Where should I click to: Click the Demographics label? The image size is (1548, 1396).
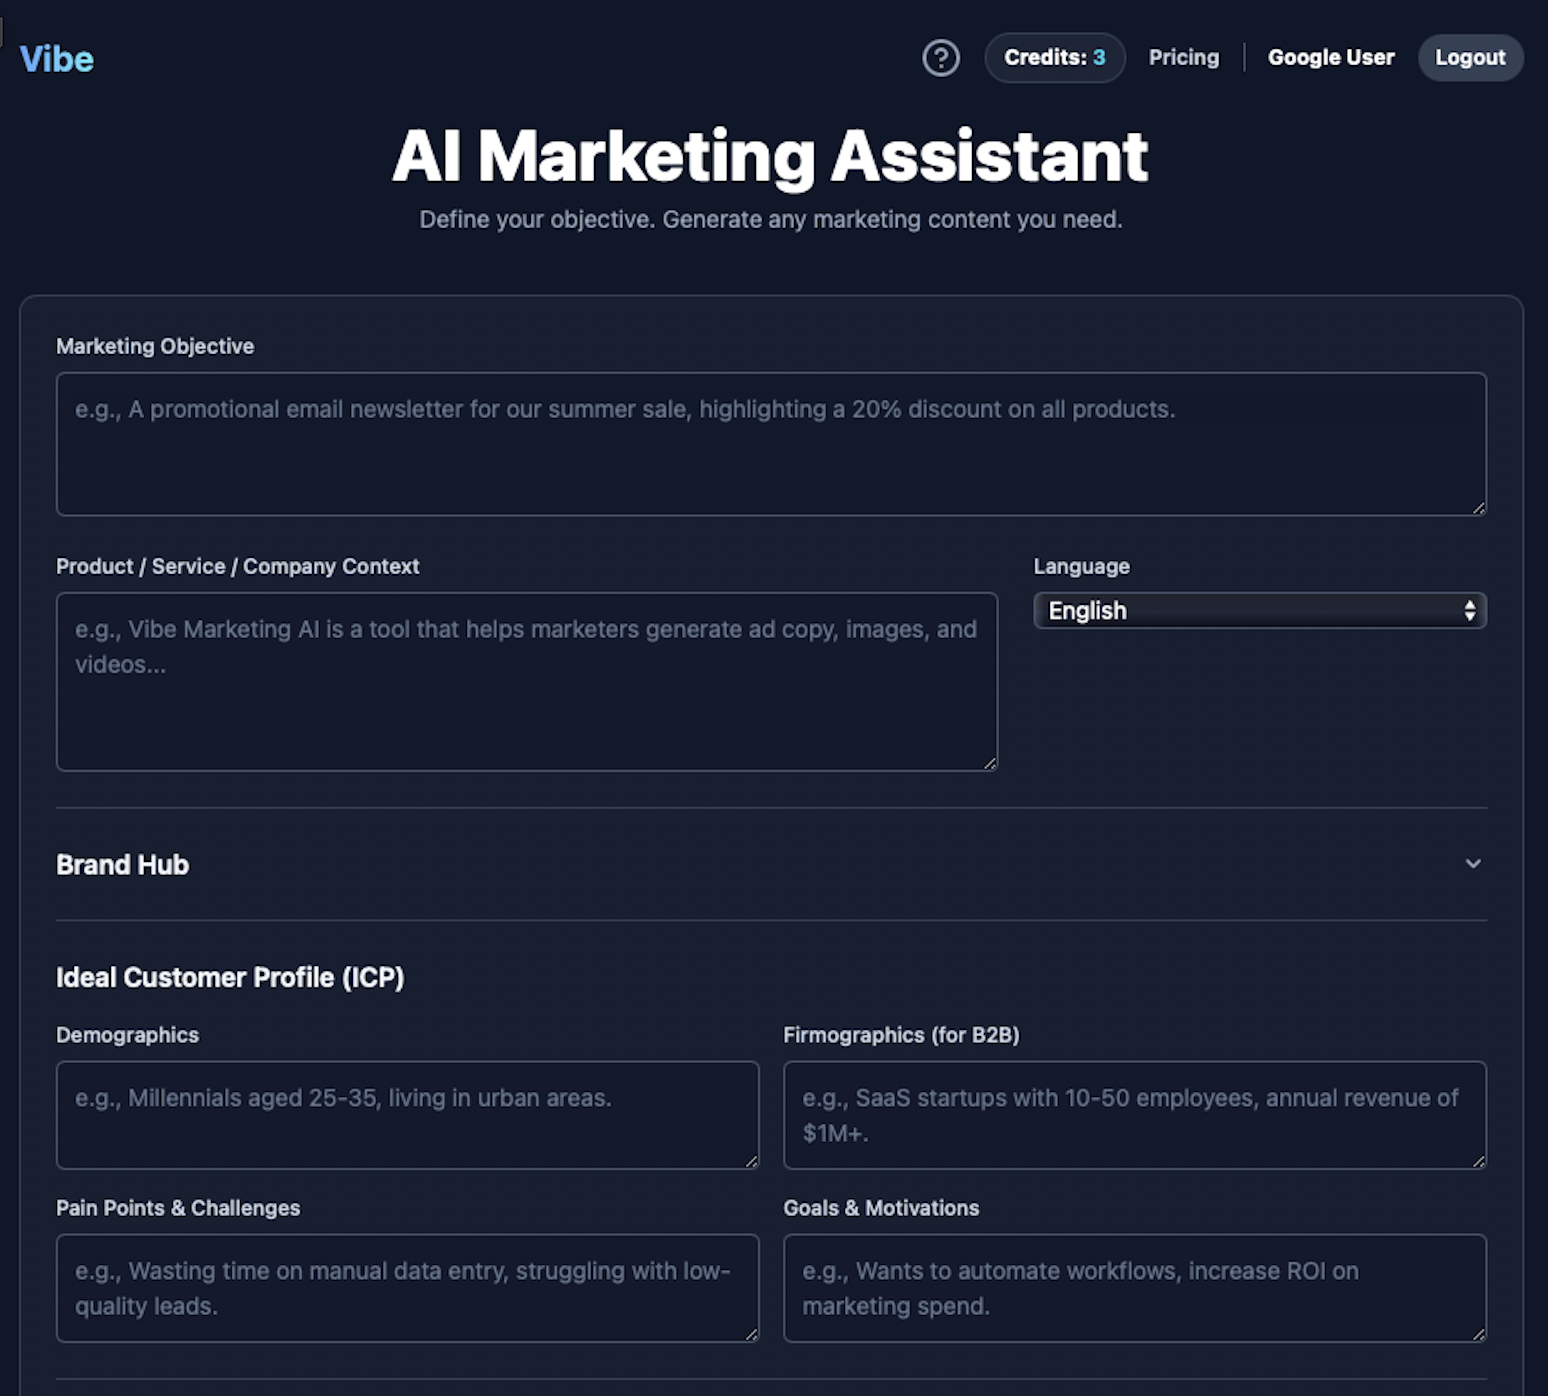pyautogui.click(x=127, y=1035)
